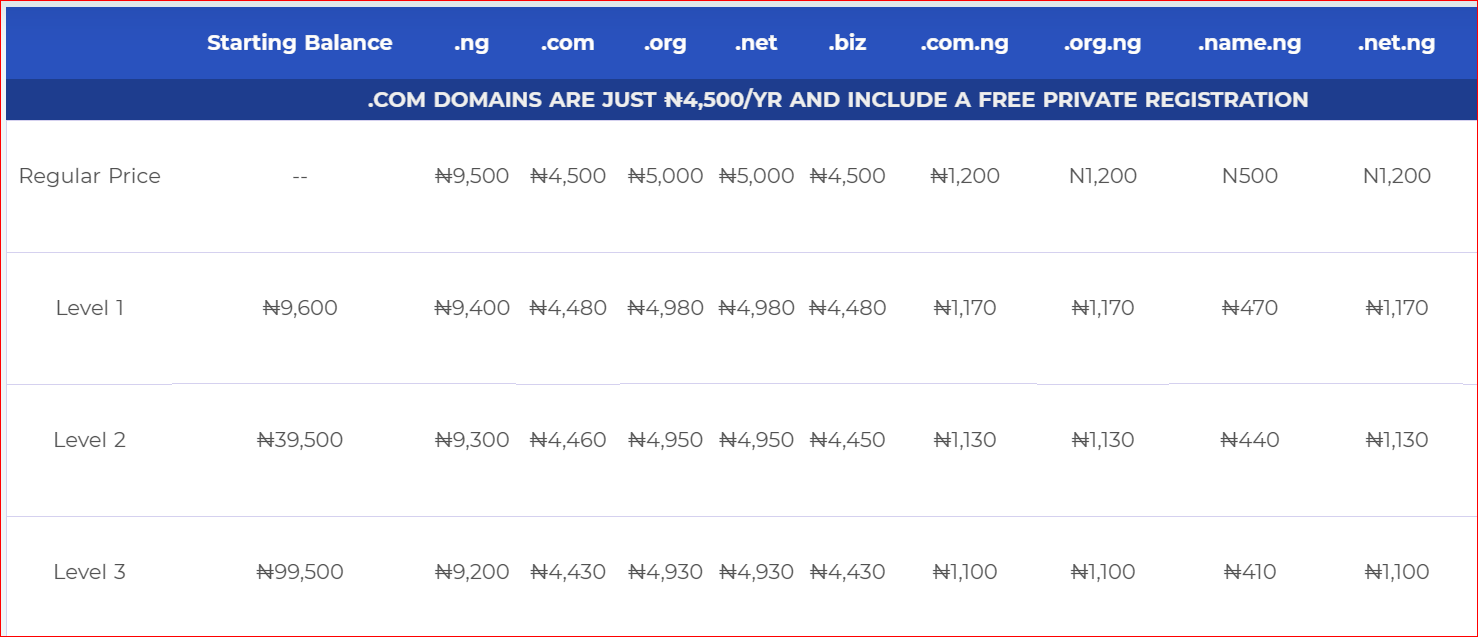Click Level 2 .com price ₦4,460
The height and width of the screenshot is (637, 1478).
coord(568,440)
